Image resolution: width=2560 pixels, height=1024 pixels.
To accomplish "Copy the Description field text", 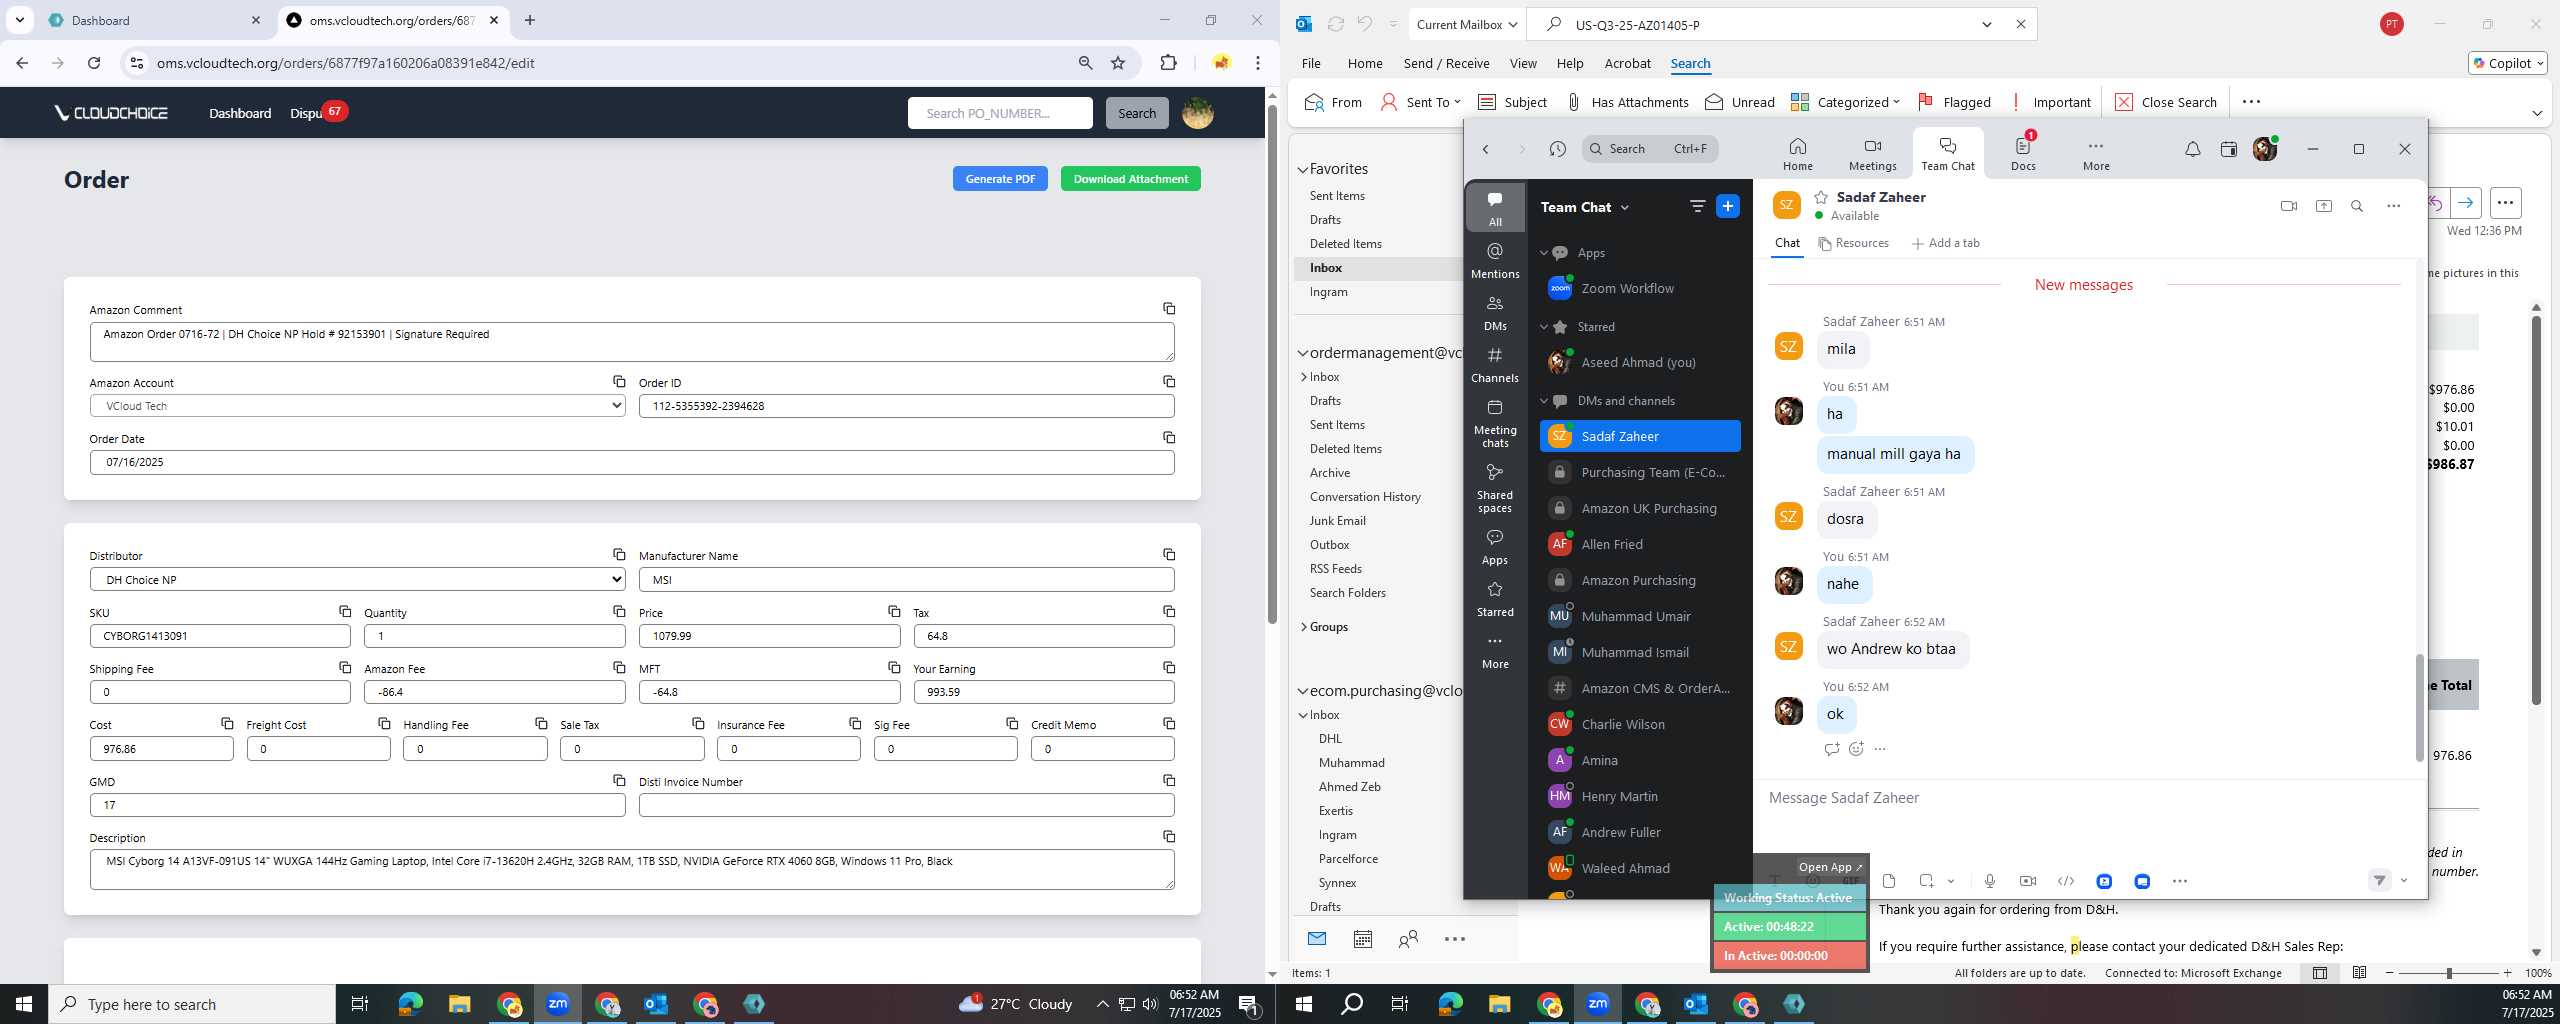I will pyautogui.click(x=1169, y=836).
